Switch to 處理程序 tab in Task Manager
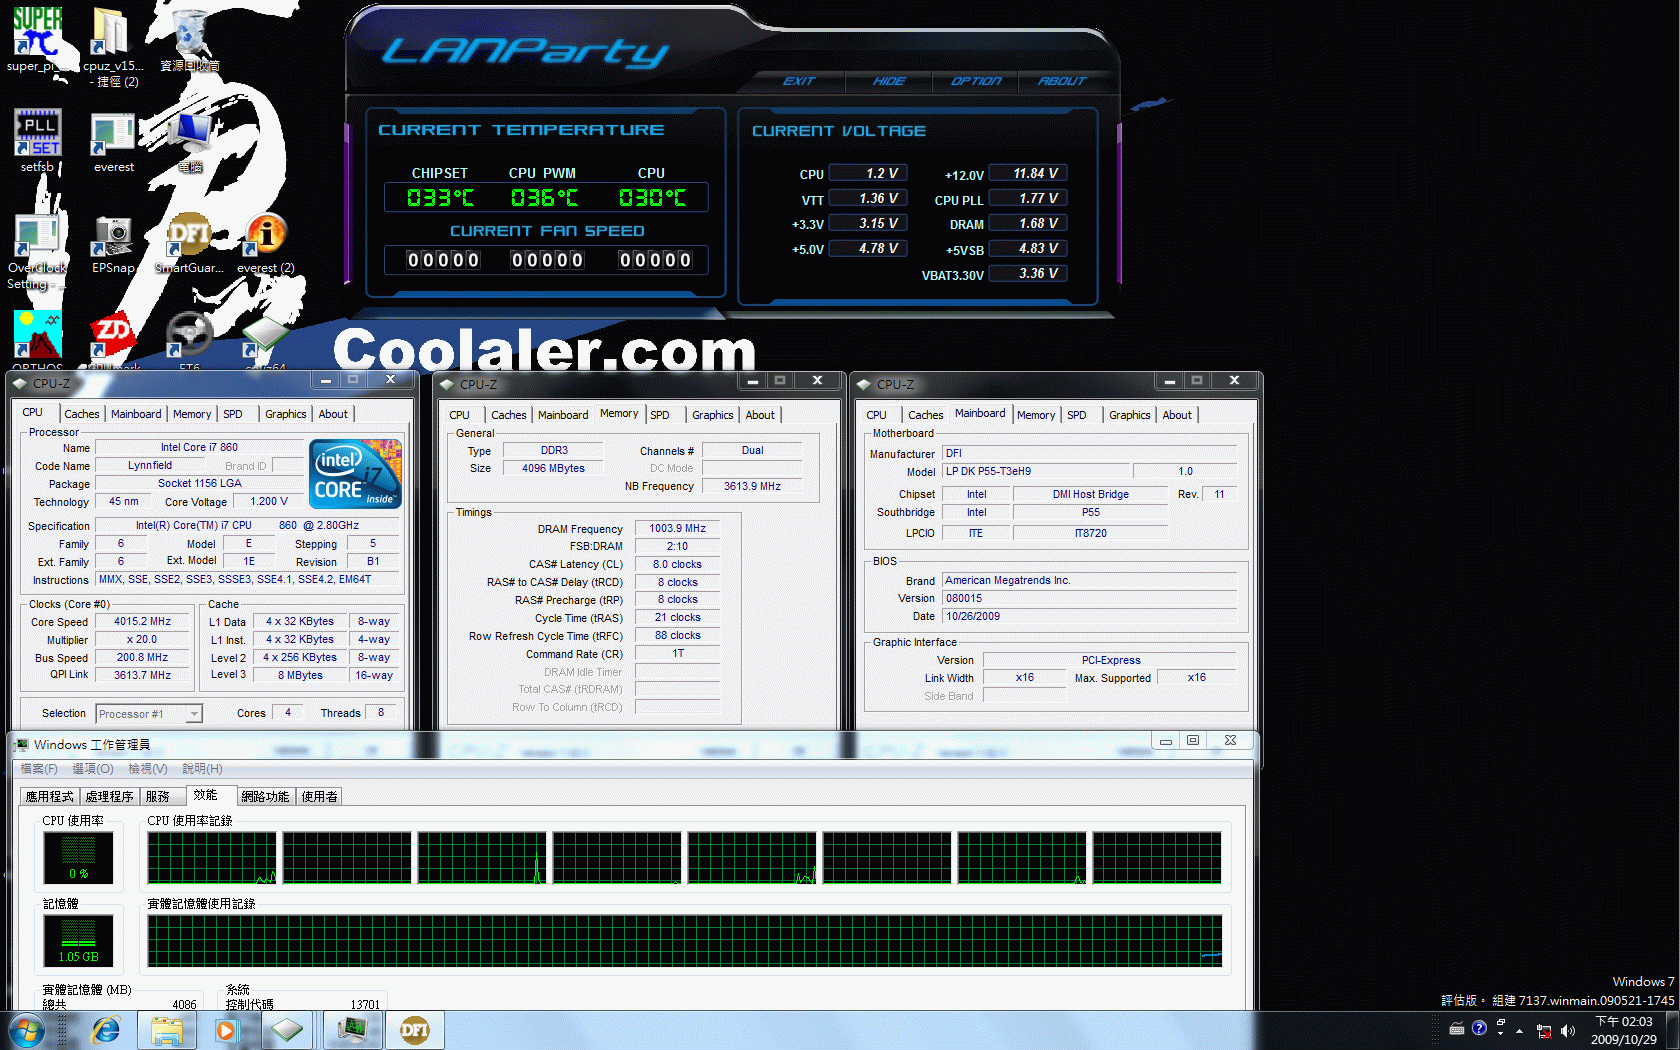 pyautogui.click(x=110, y=797)
